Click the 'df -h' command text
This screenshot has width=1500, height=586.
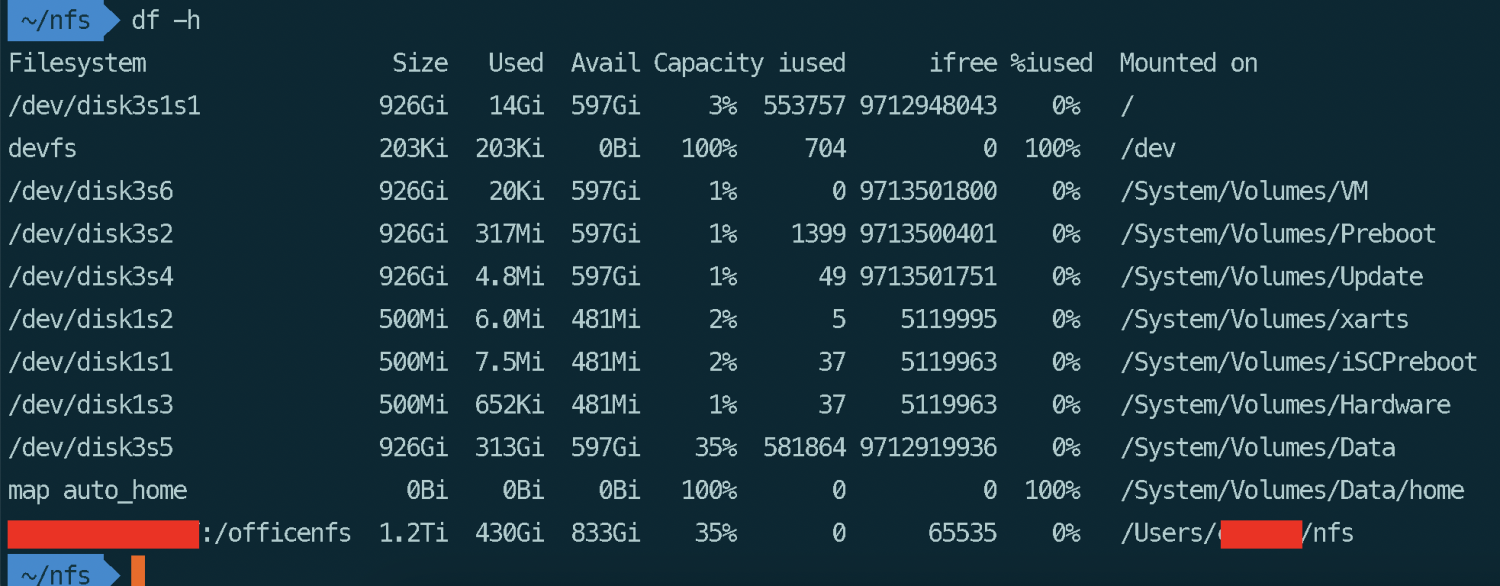tap(166, 19)
